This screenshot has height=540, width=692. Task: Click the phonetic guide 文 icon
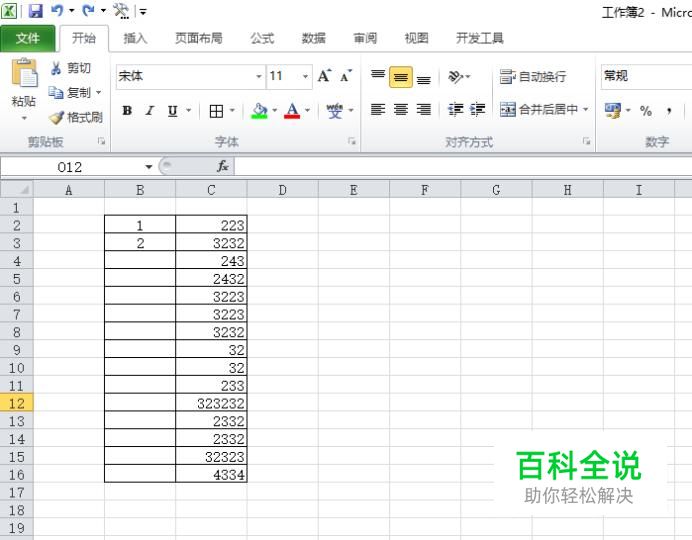[x=335, y=110]
